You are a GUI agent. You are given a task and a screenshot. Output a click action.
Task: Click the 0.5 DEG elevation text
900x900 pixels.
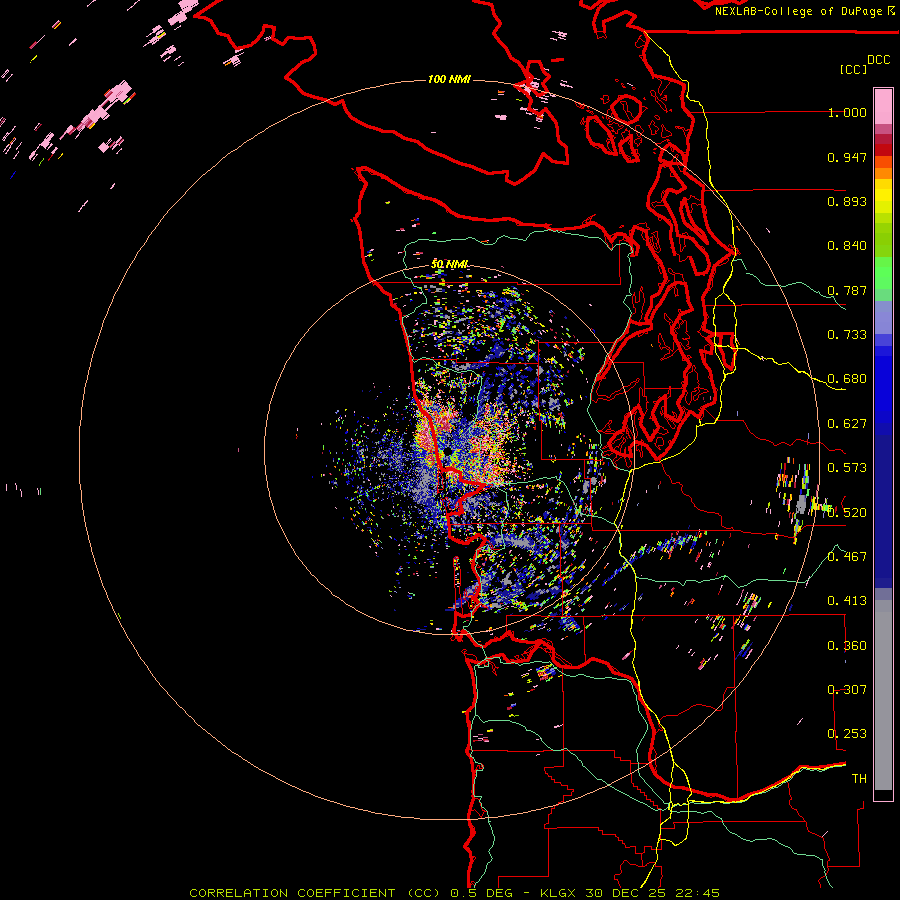[481, 893]
